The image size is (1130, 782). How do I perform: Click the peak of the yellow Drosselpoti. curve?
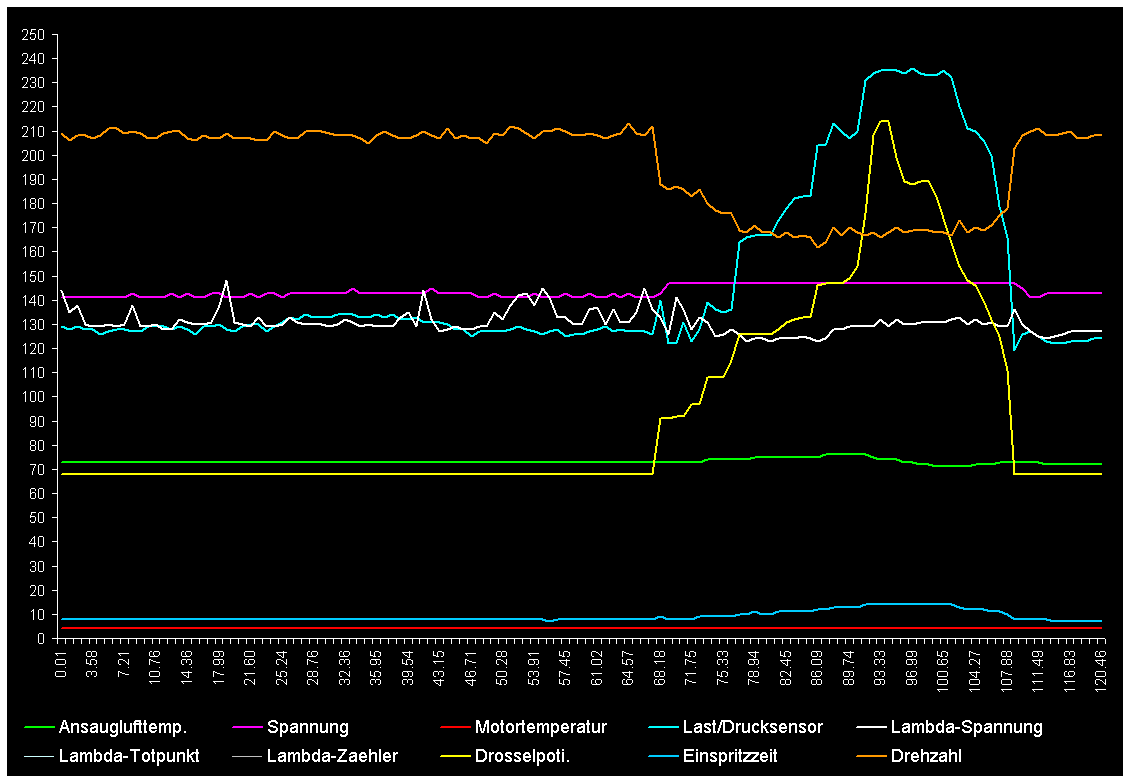883,121
